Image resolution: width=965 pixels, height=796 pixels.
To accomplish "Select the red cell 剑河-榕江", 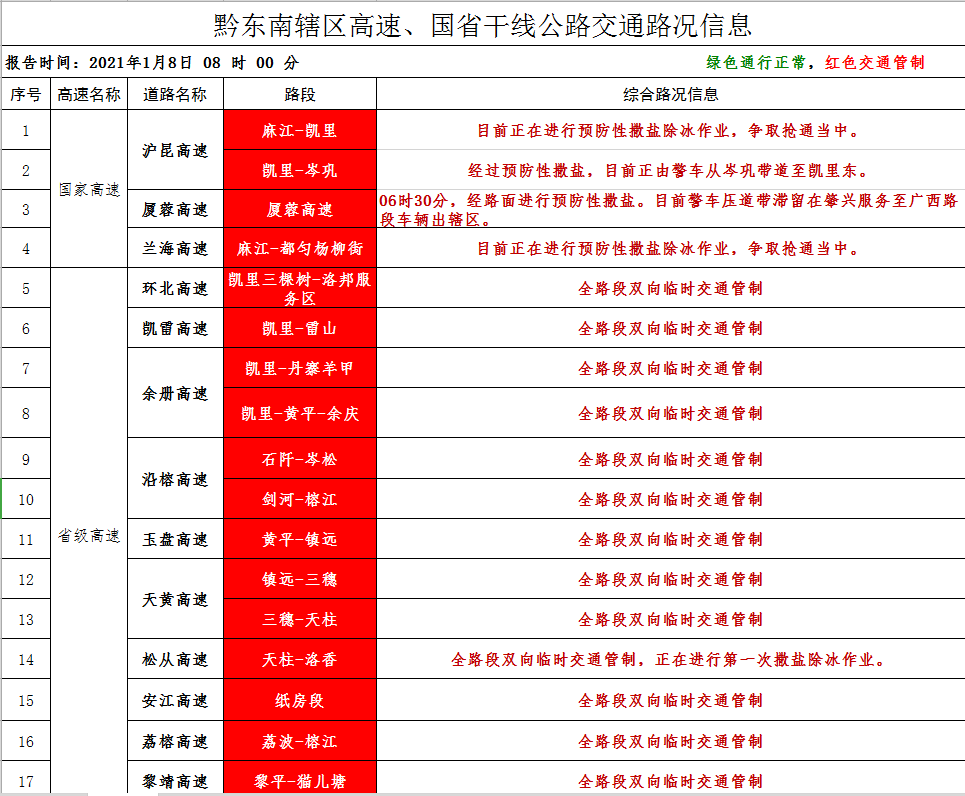I will [300, 499].
